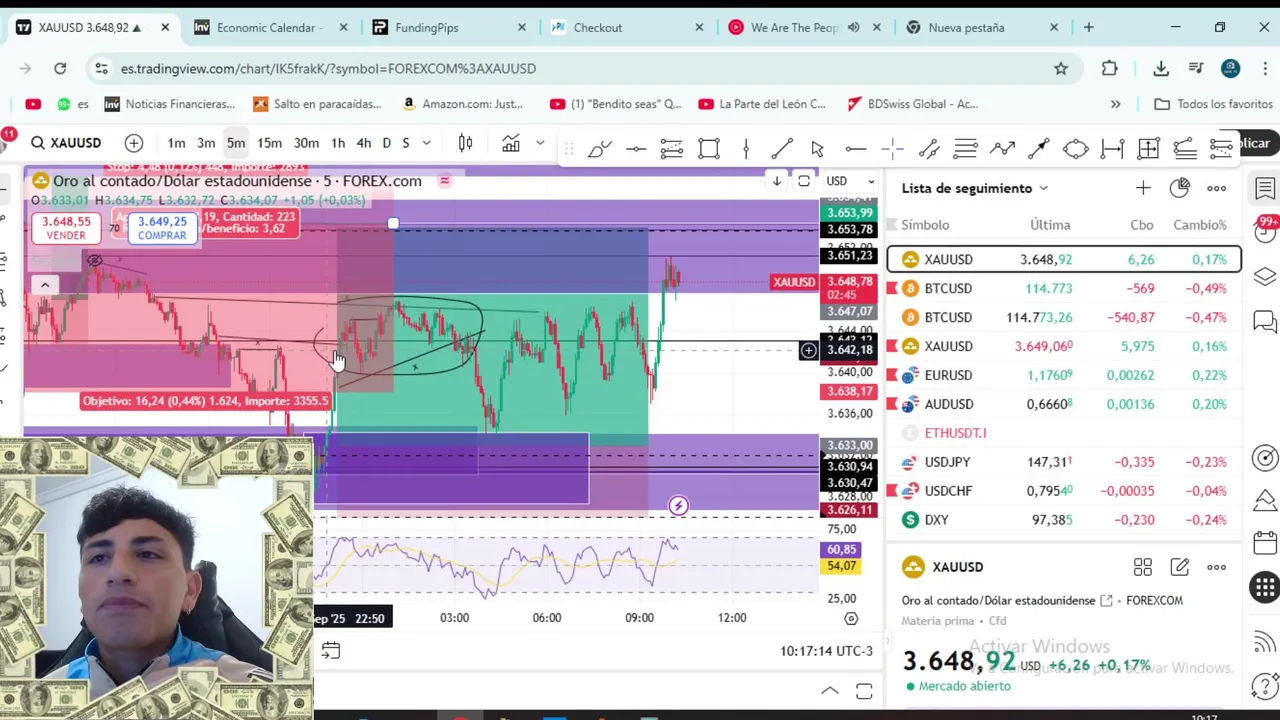Open the calendar icon in right sidebar
This screenshot has height=720, width=1280.
point(1266,543)
